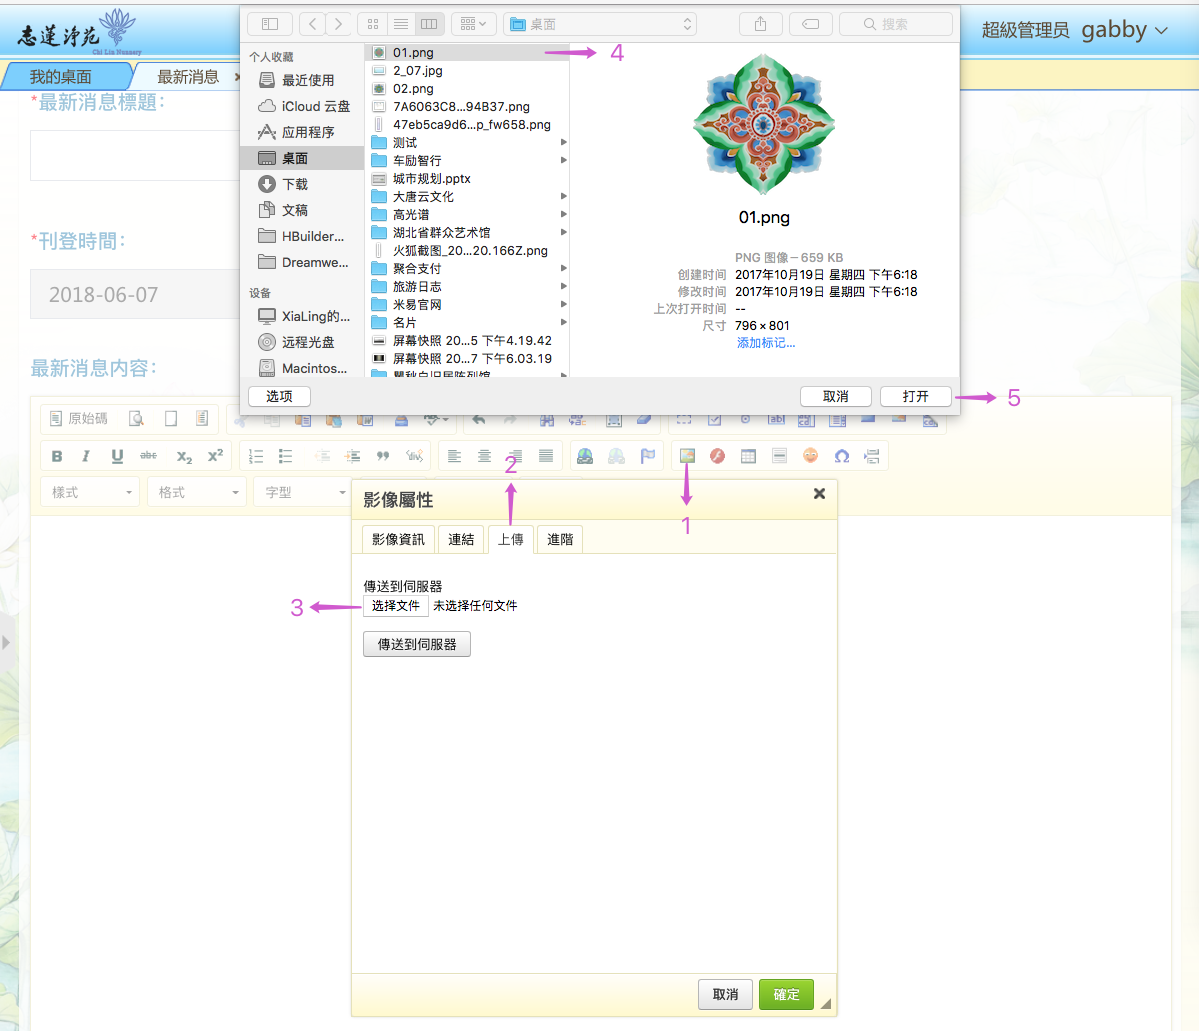Expand the gabby user menu
The height and width of the screenshot is (1031, 1199).
(x=1124, y=30)
